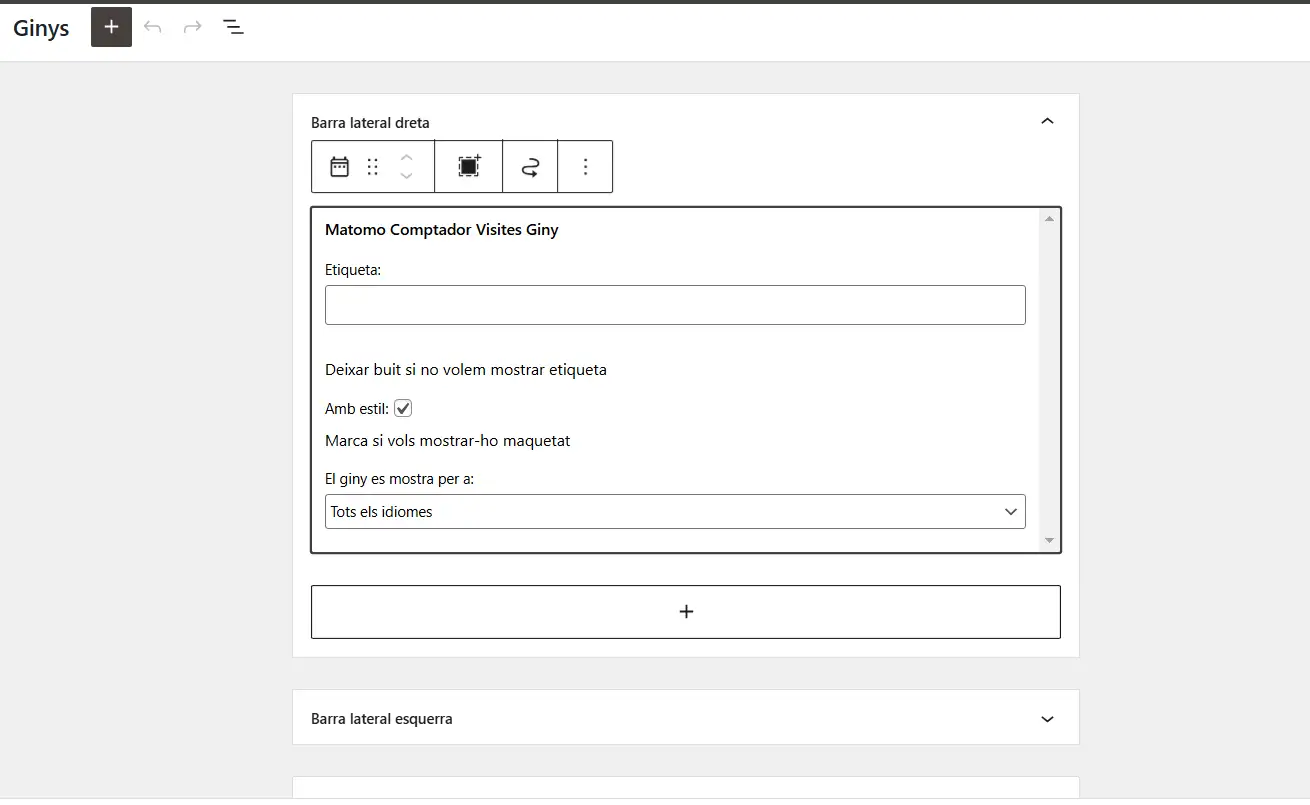Click the Barra lateral esquerra panel title
1310x805 pixels.
(382, 719)
